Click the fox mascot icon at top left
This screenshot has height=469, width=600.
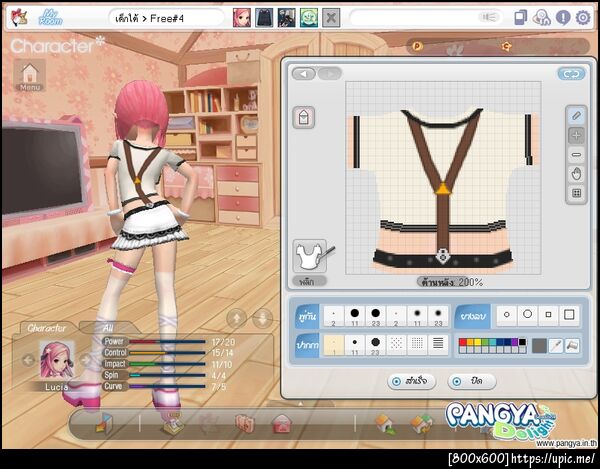(x=19, y=18)
